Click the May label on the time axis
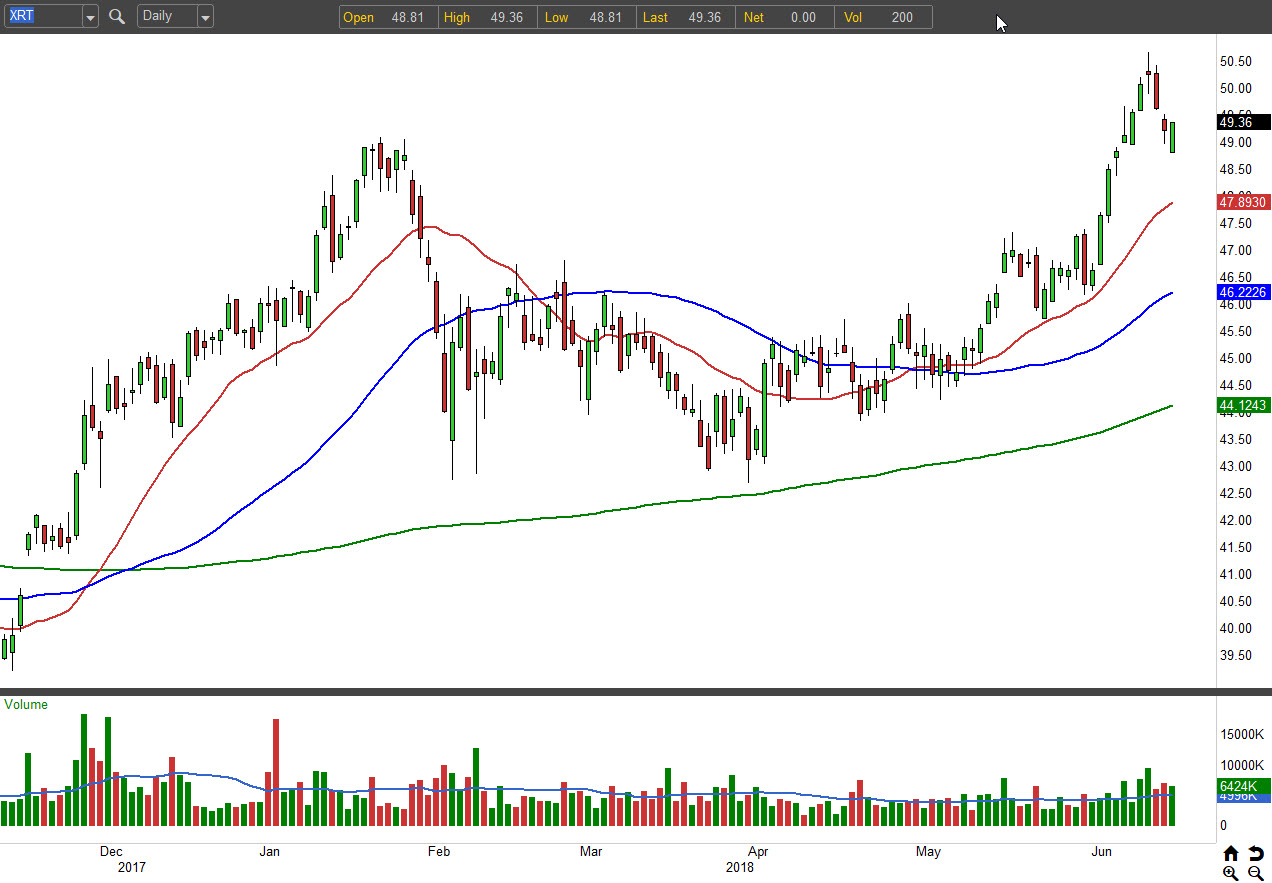Viewport: 1272px width, 883px height. point(929,851)
